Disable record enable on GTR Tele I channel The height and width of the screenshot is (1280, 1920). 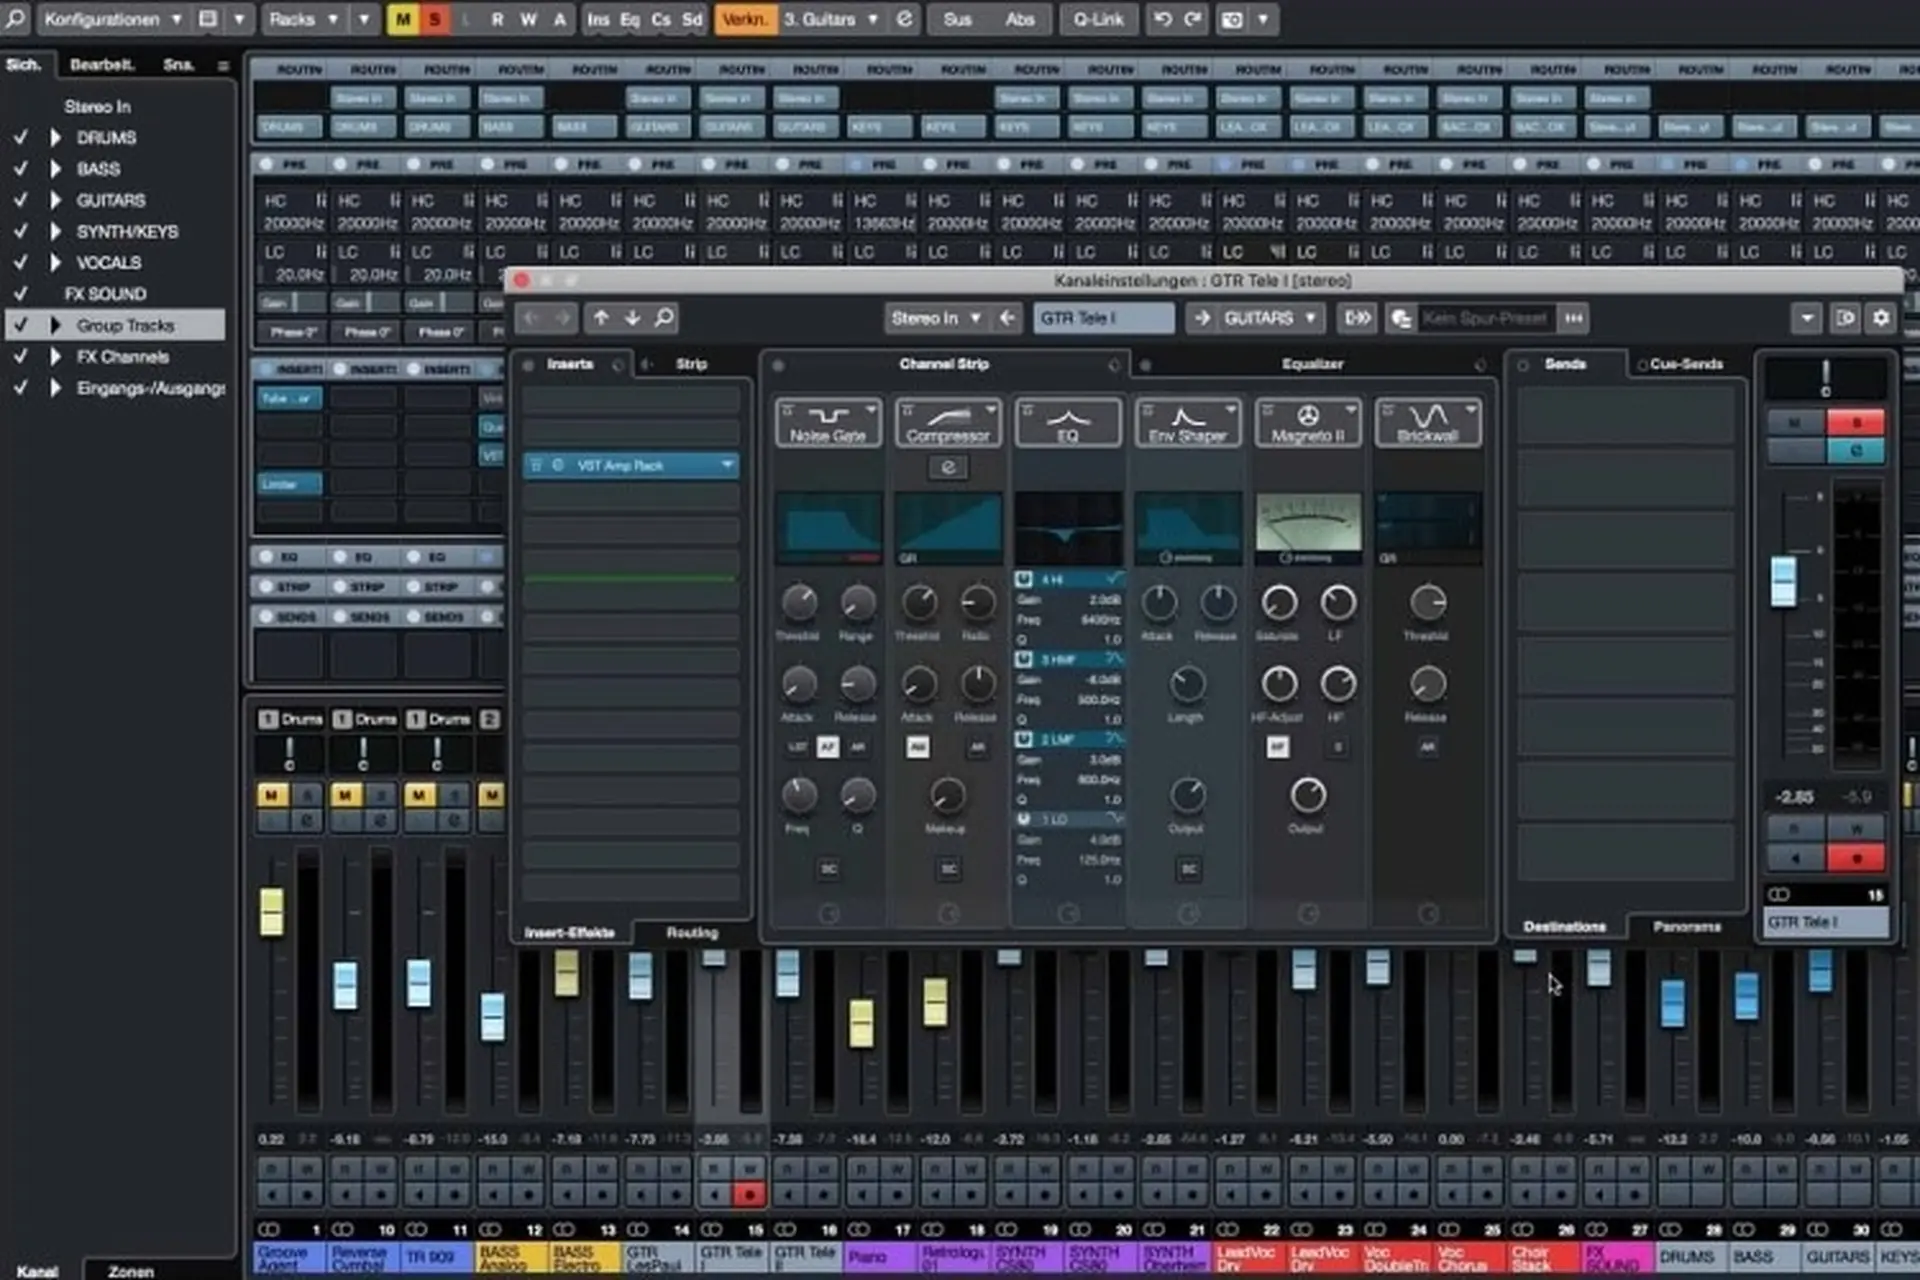[x=1855, y=858]
